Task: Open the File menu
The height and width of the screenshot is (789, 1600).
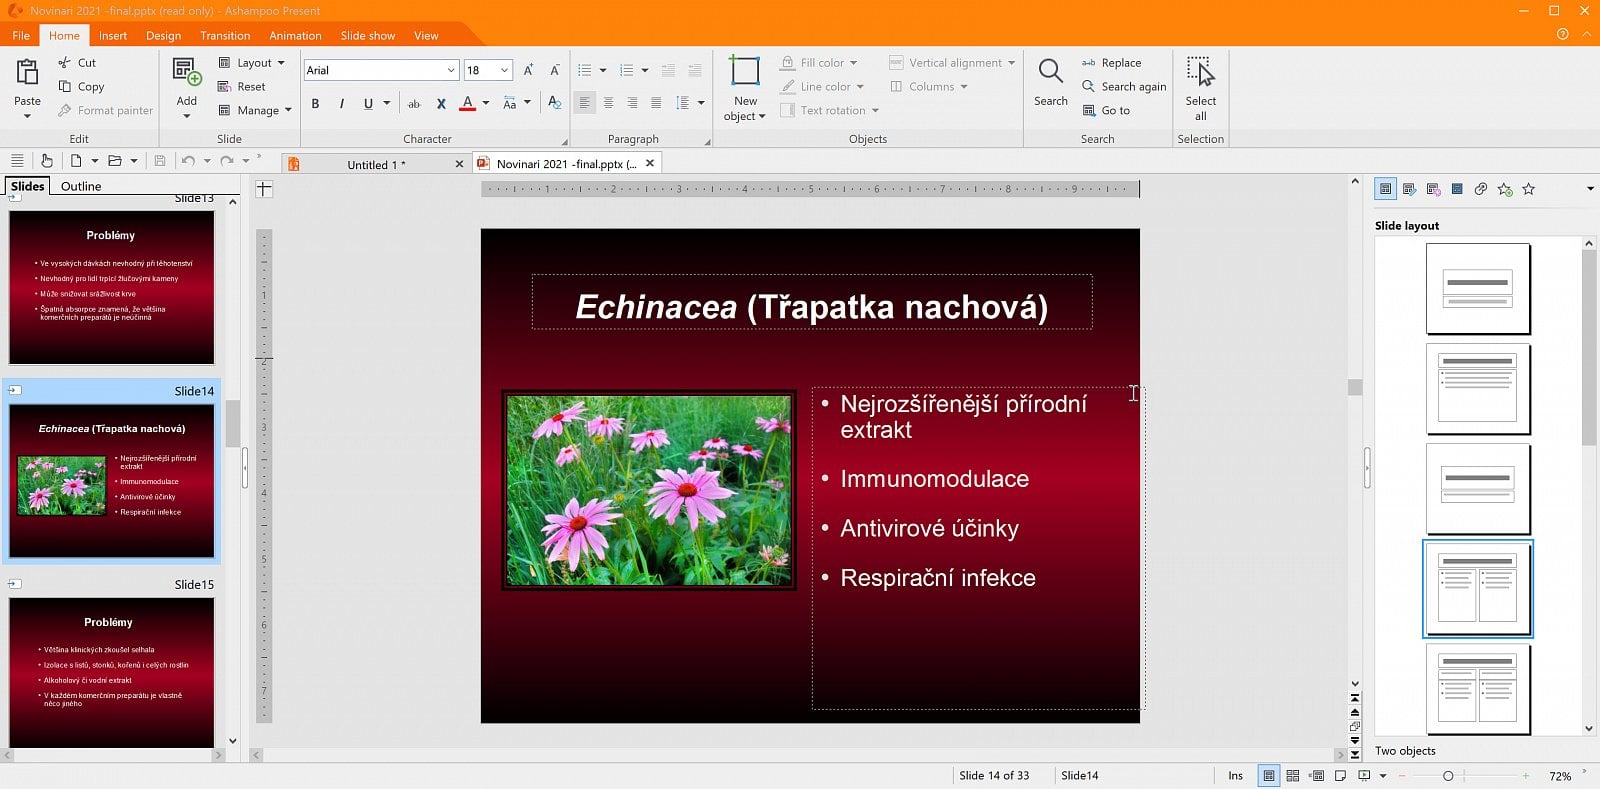Action: [21, 35]
